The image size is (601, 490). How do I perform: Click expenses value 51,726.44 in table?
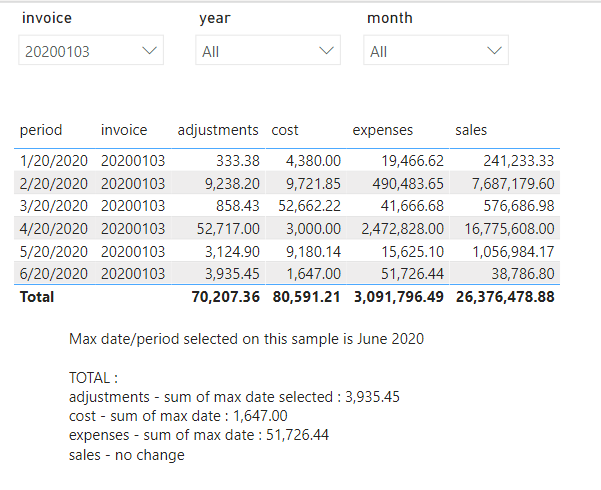tap(412, 274)
